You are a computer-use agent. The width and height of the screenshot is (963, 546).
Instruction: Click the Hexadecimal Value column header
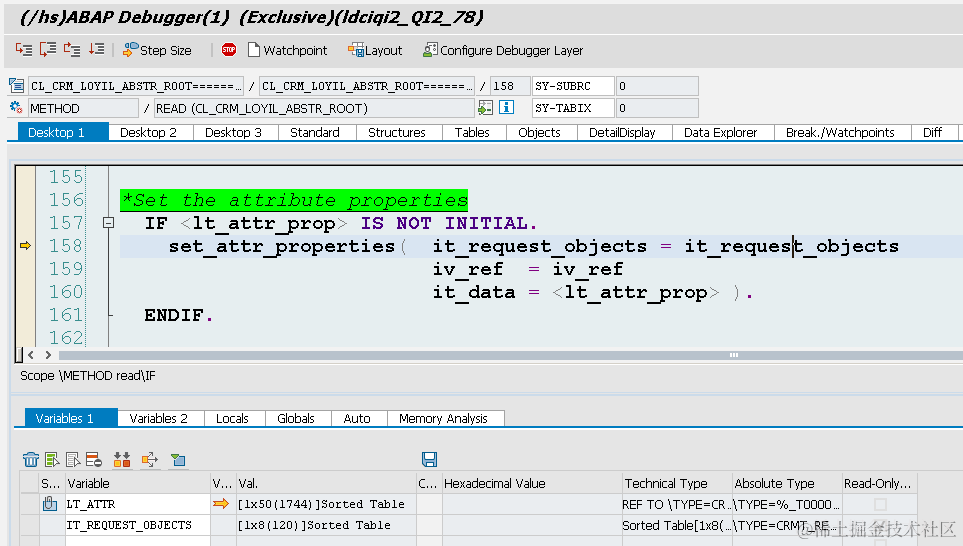point(532,483)
